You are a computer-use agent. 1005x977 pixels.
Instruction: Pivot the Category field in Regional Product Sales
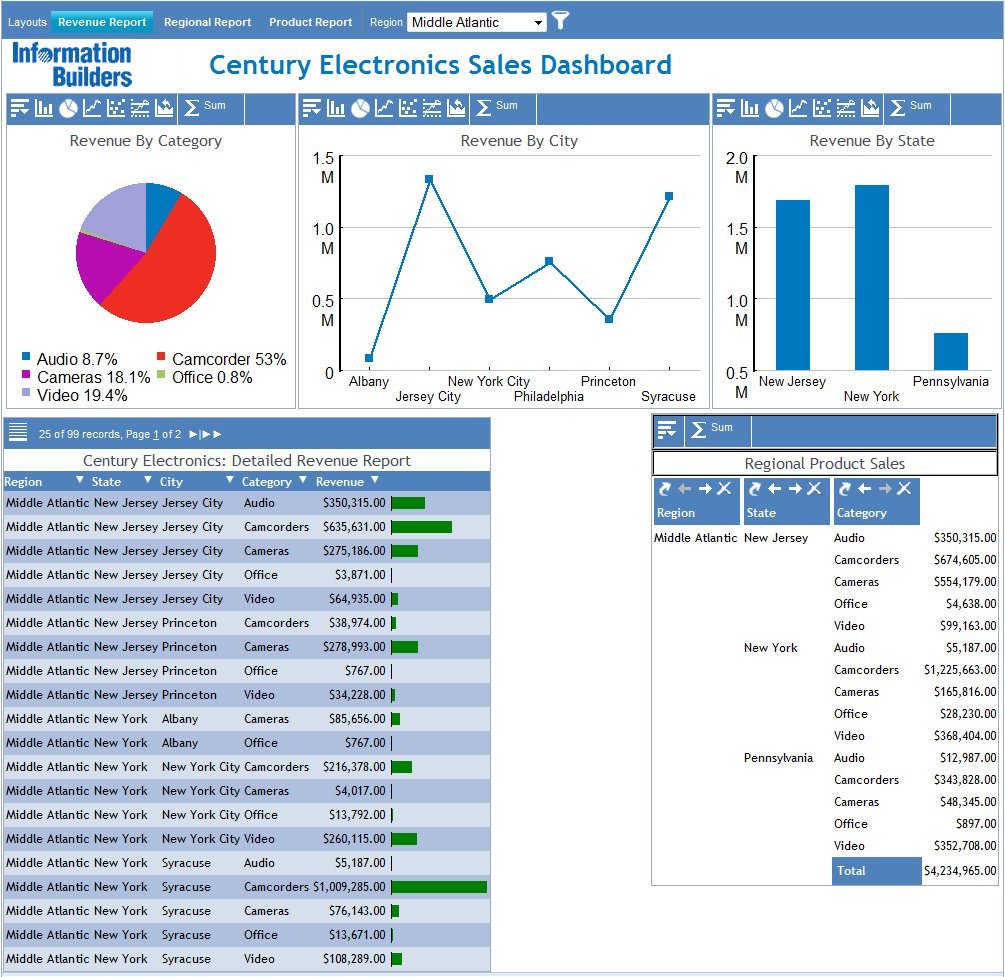(x=845, y=488)
